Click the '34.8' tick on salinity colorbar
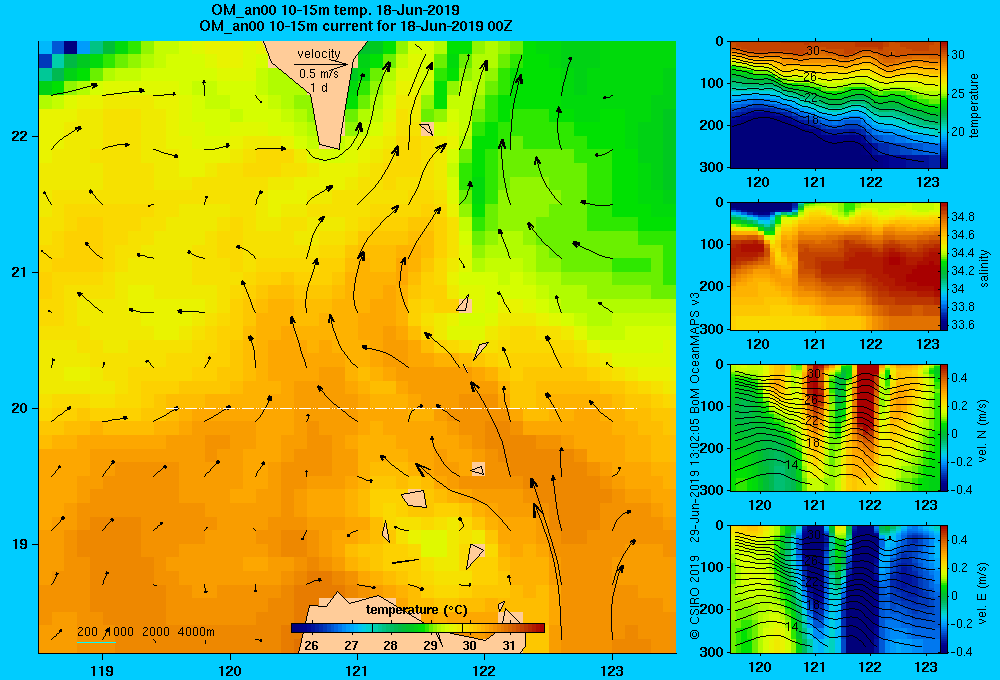 pyautogui.click(x=963, y=217)
